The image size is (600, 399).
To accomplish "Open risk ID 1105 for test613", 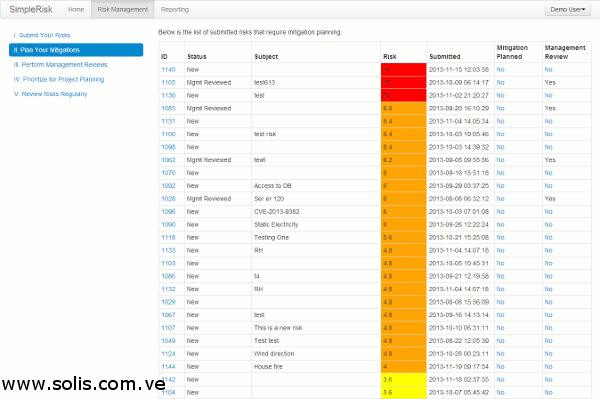I will point(168,83).
